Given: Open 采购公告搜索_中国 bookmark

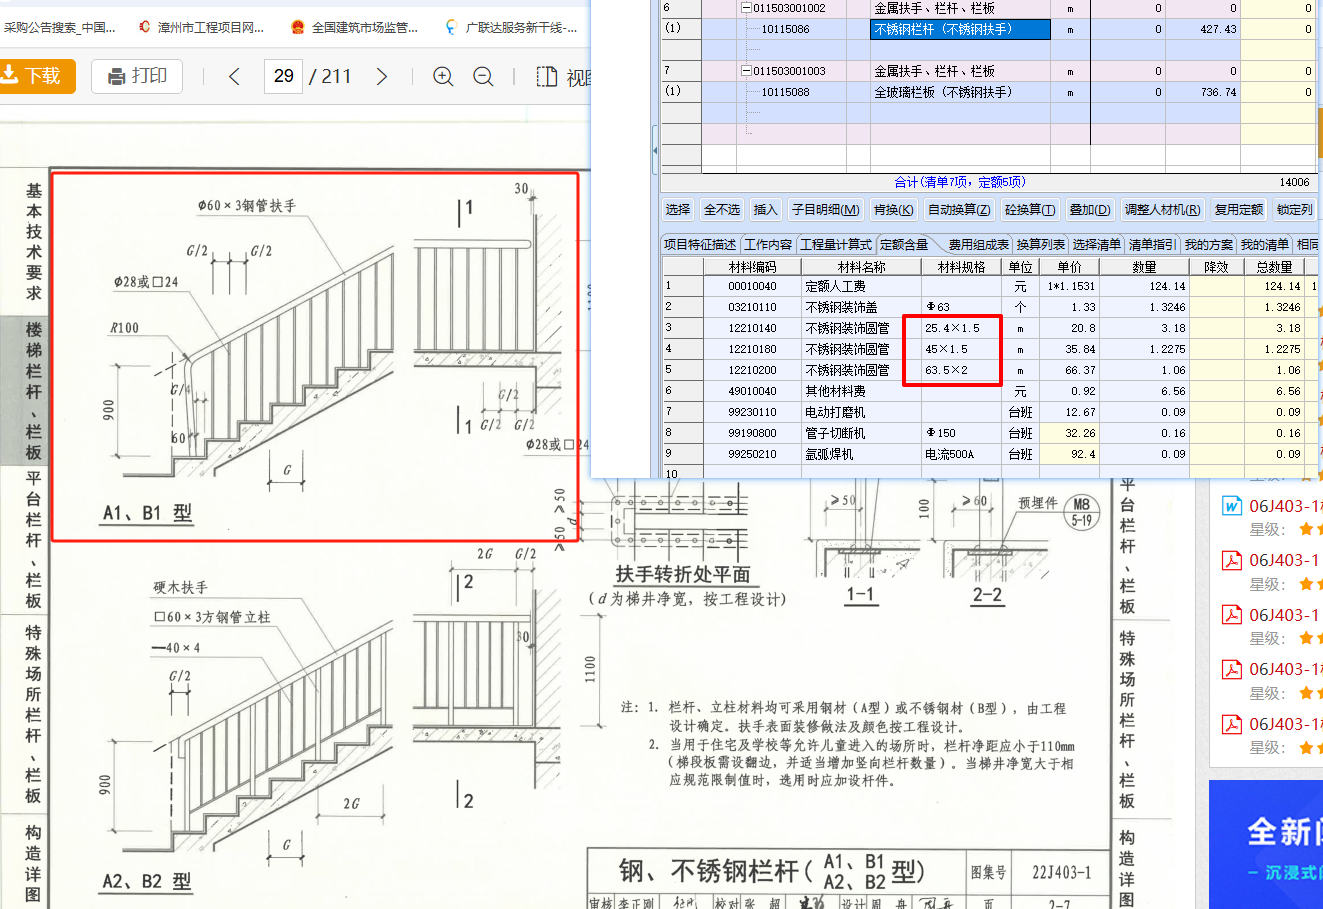Looking at the screenshot, I should tap(58, 27).
